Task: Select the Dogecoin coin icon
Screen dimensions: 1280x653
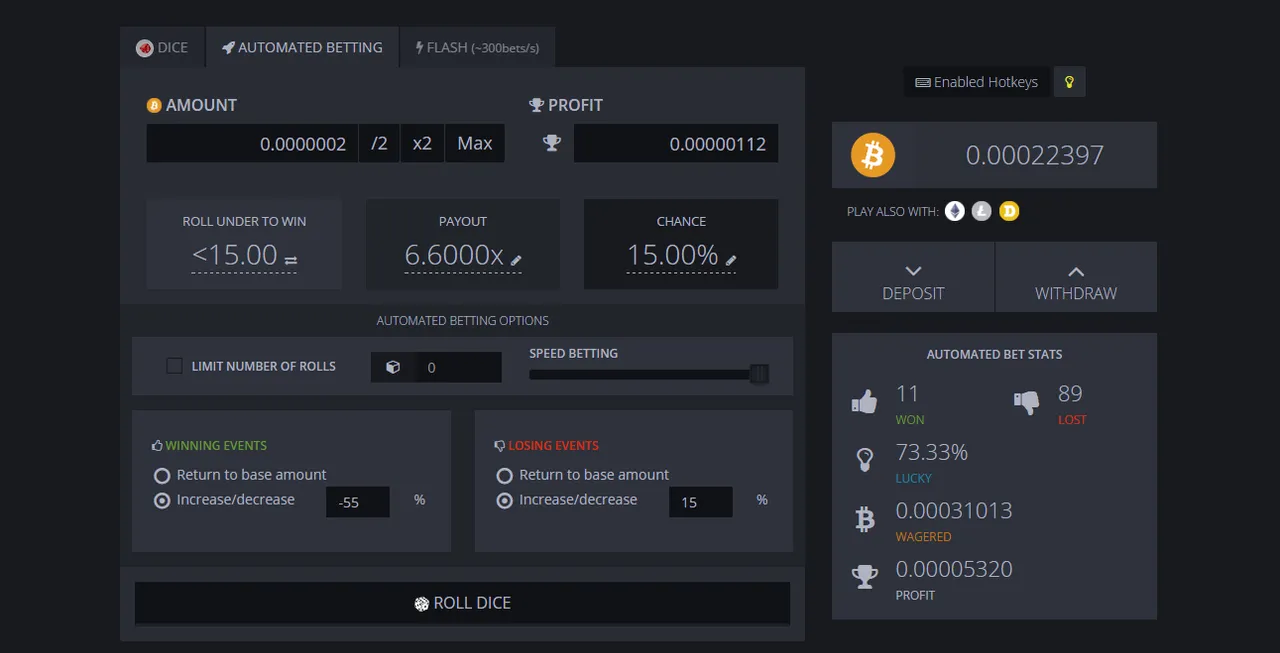Action: 1009,211
